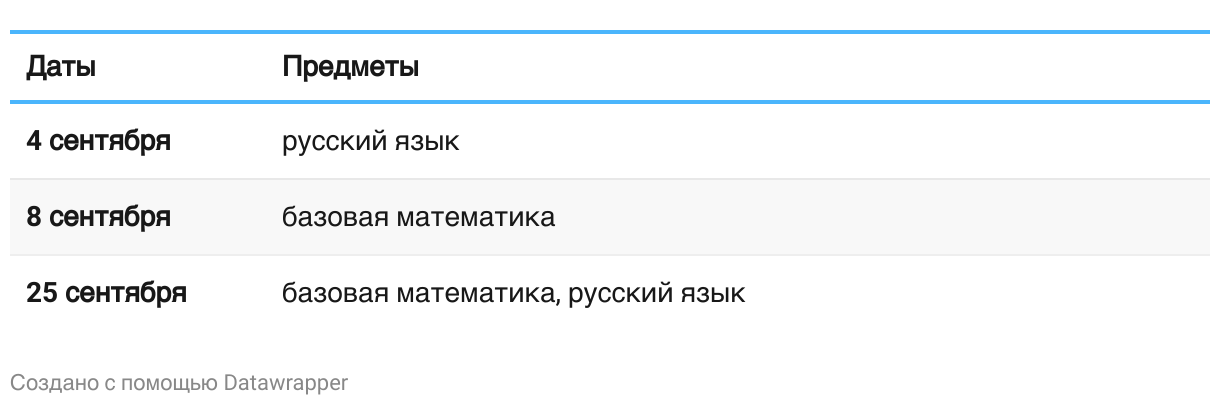Click the Создано с помощью text
1220x406 pixels.
coord(115,383)
